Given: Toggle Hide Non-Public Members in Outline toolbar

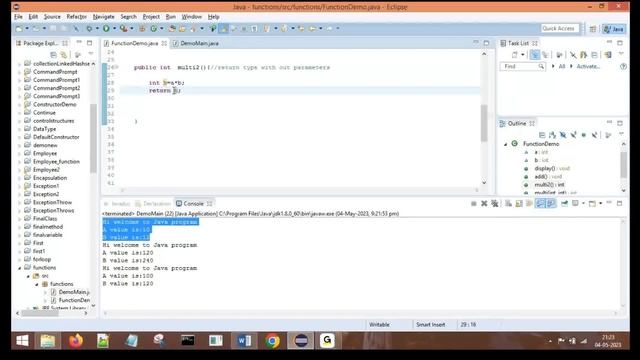Looking at the screenshot, I should 584,135.
